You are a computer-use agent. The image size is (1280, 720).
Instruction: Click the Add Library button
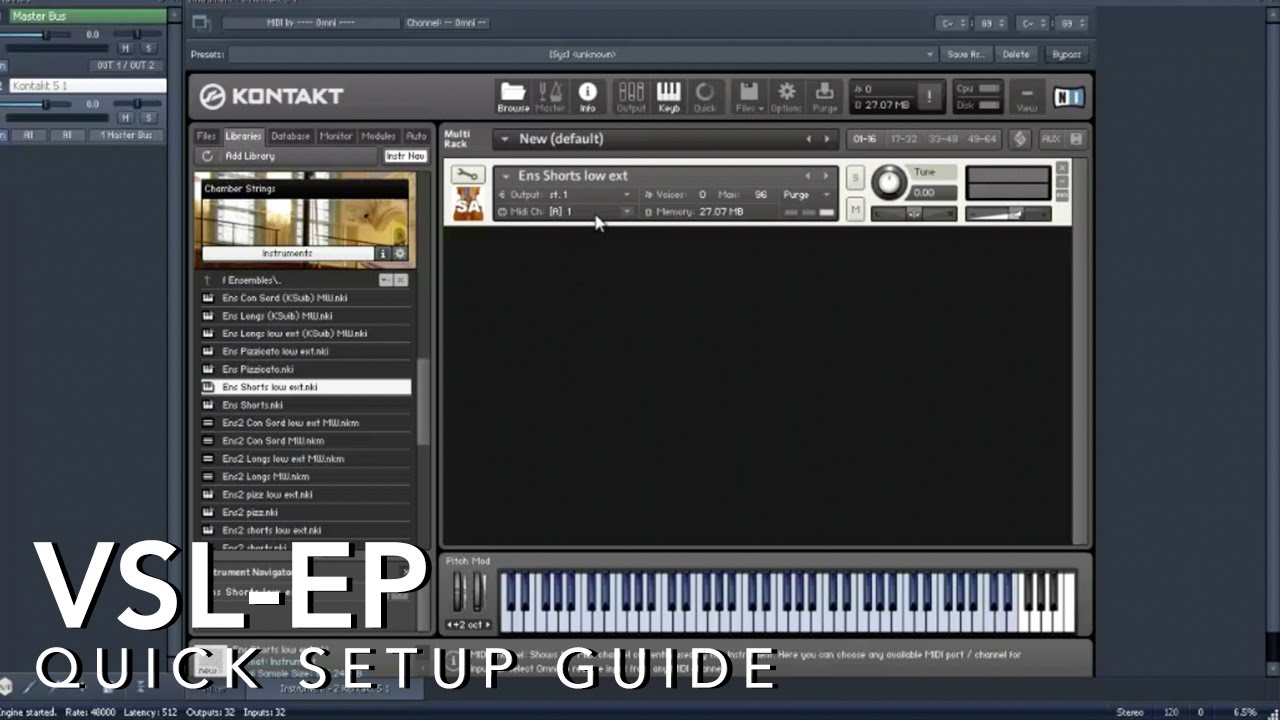pos(250,156)
